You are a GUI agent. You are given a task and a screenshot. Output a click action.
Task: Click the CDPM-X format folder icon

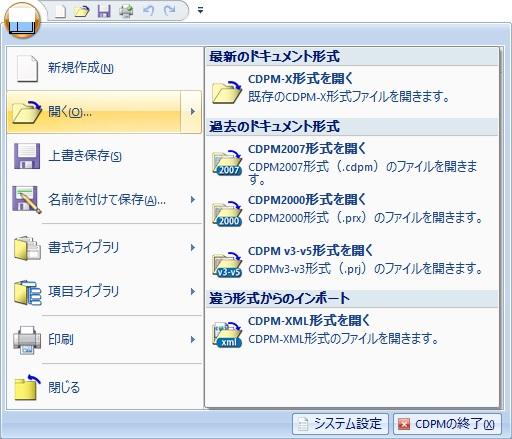tap(227, 92)
